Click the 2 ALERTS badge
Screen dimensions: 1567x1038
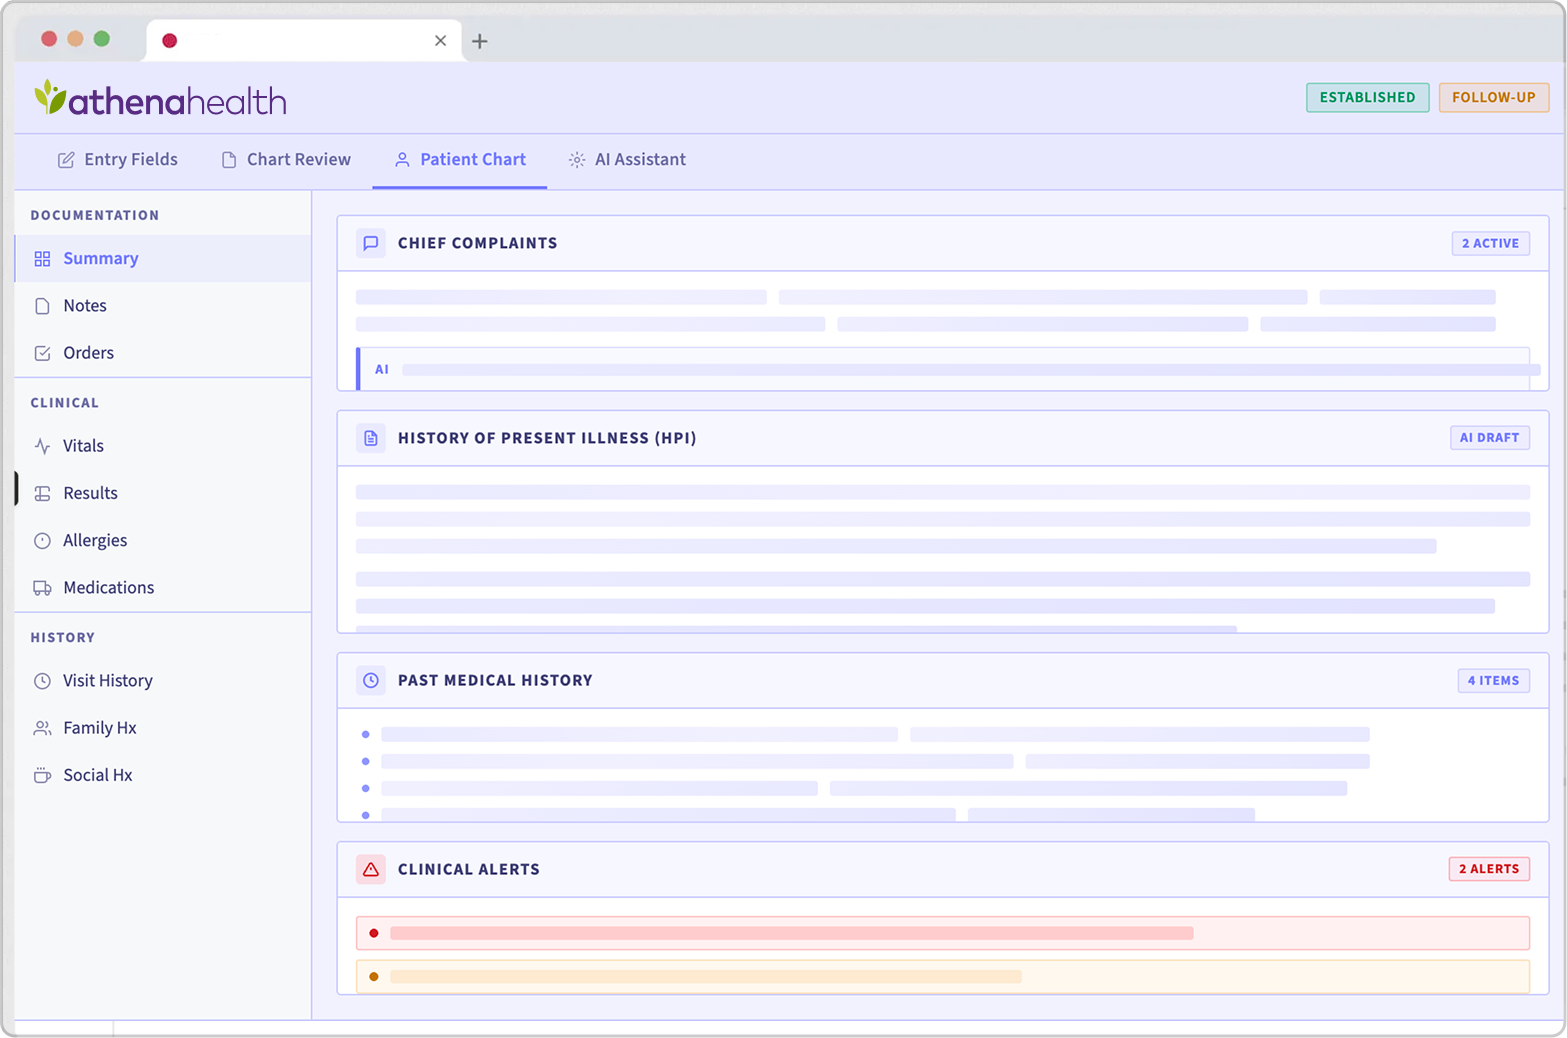point(1489,869)
